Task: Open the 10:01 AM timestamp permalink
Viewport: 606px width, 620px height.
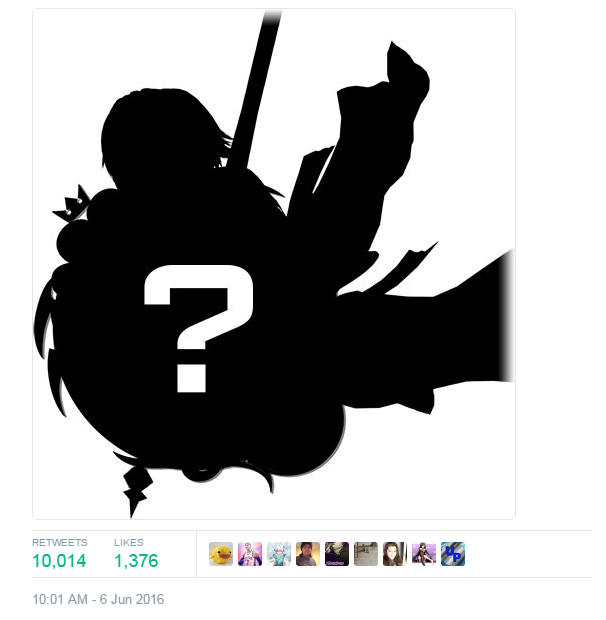Action: 60,599
